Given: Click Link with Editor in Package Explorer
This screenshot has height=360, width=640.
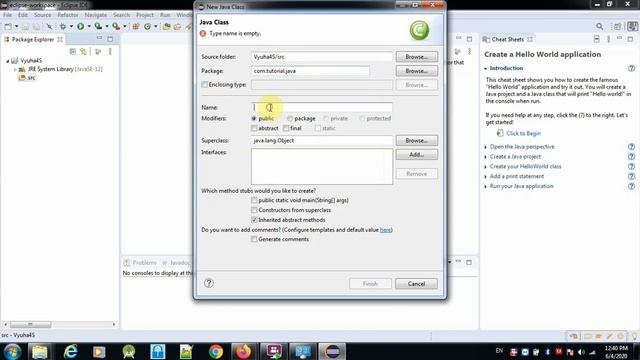Looking at the screenshot, I should click(84, 51).
